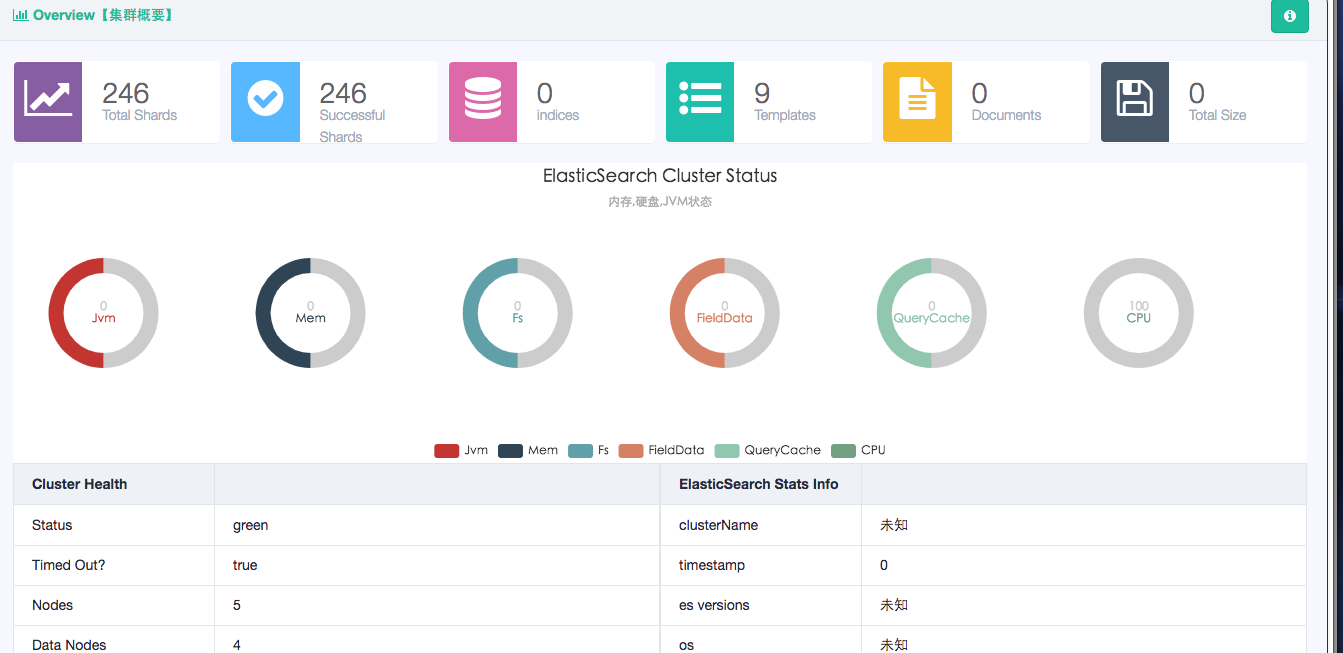Click the FieldData donut chart
Viewport: 1343px width, 653px height.
[724, 313]
